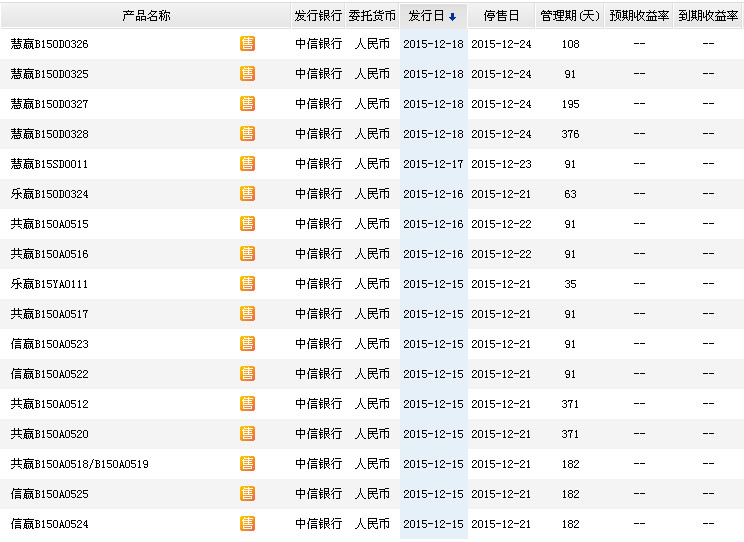
Task: Click the 售 icon for 共赢B150A0520
Action: point(247,434)
